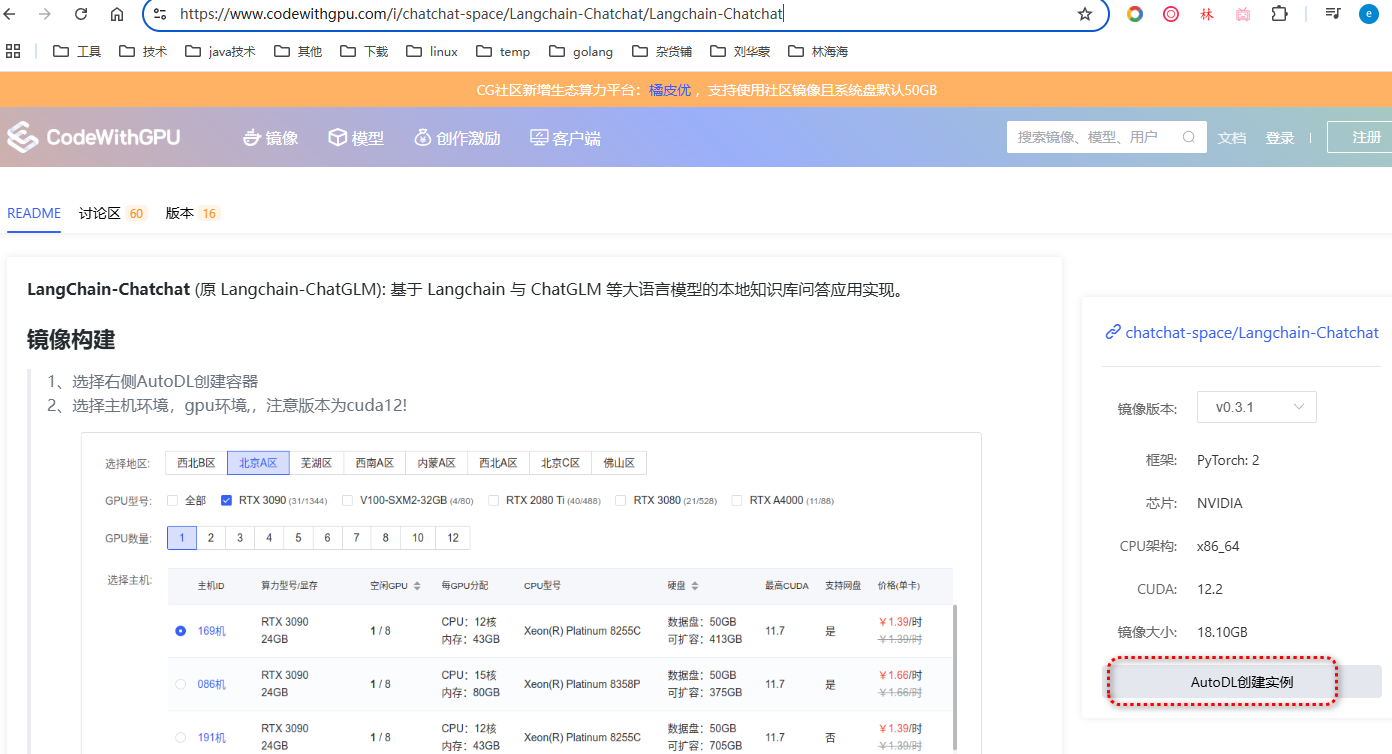Click the 登录 login link
This screenshot has height=754, width=1392.
click(1280, 138)
